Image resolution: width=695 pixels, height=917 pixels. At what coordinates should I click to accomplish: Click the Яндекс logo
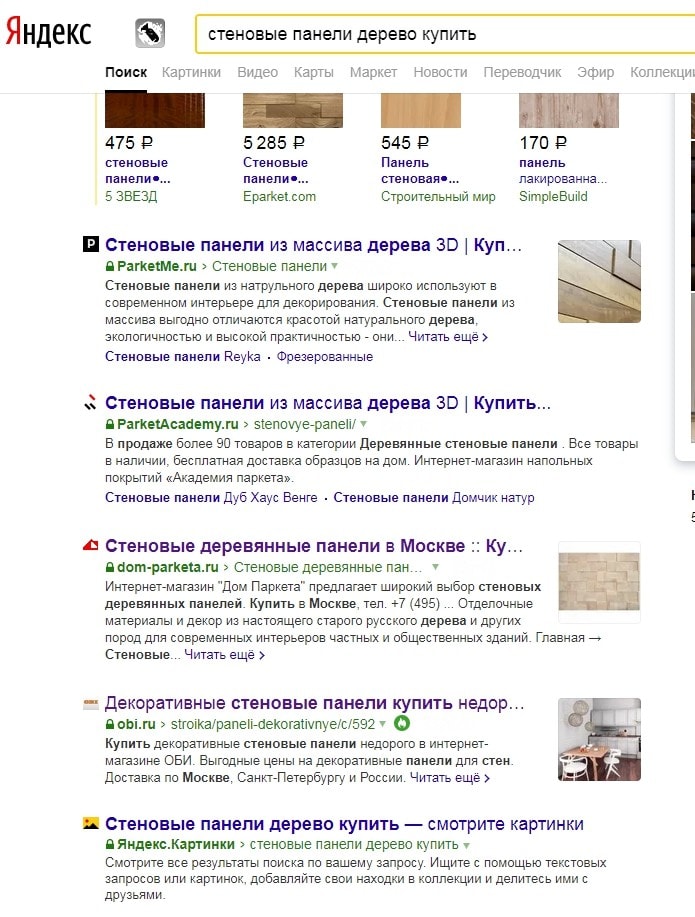(x=49, y=33)
